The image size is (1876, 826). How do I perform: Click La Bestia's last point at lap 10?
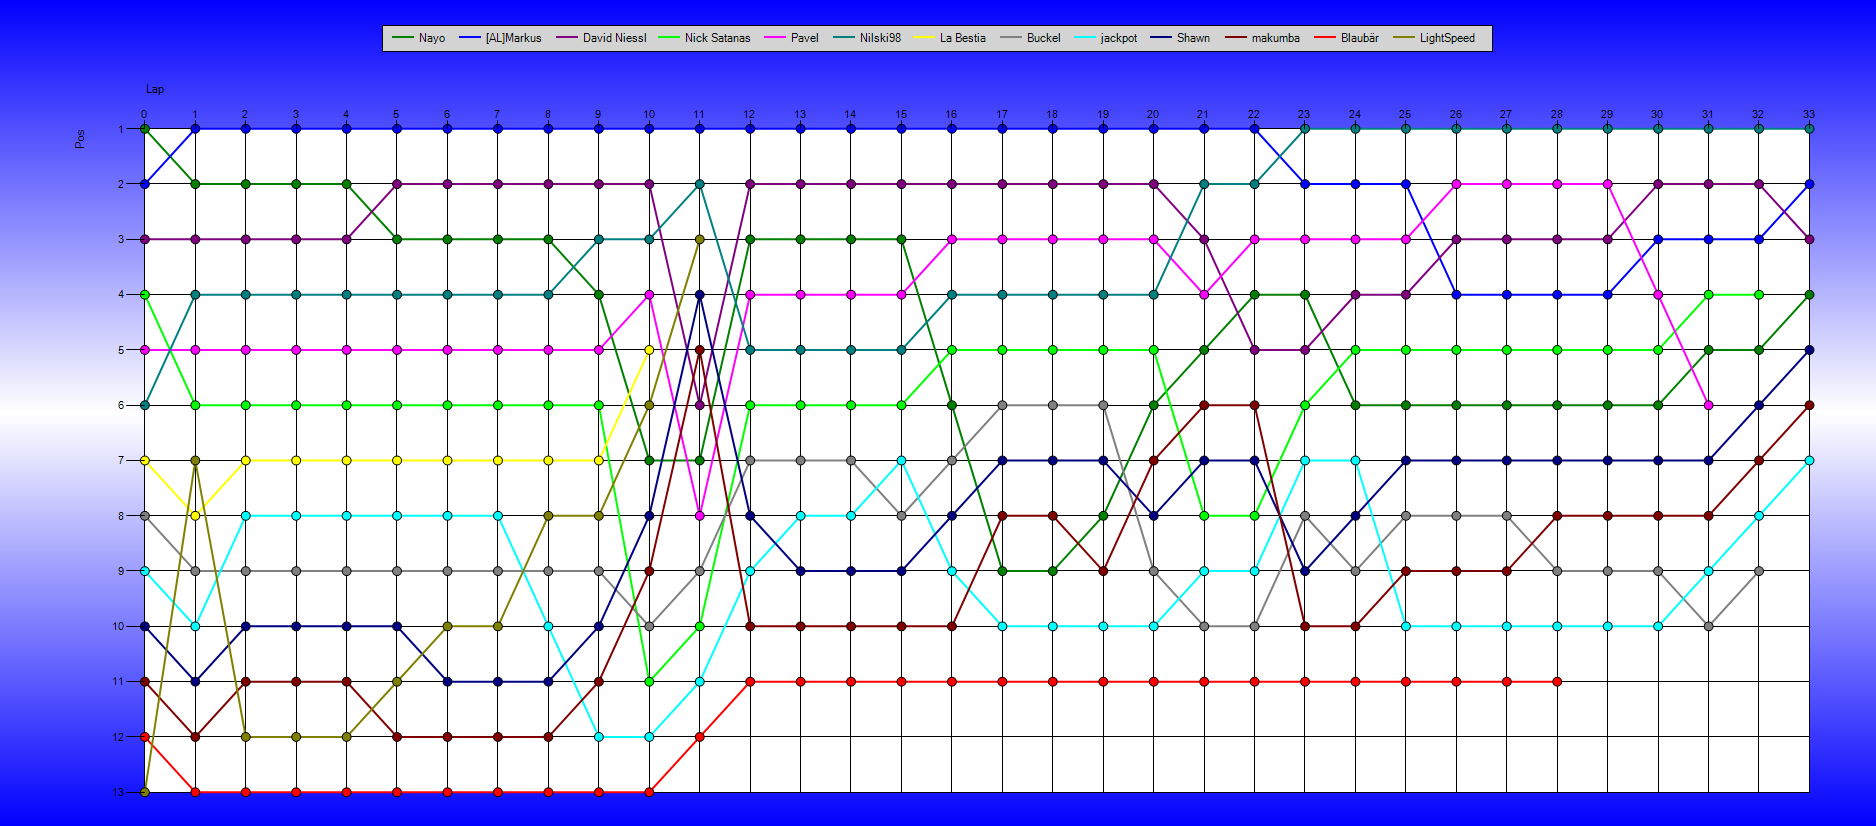649,350
